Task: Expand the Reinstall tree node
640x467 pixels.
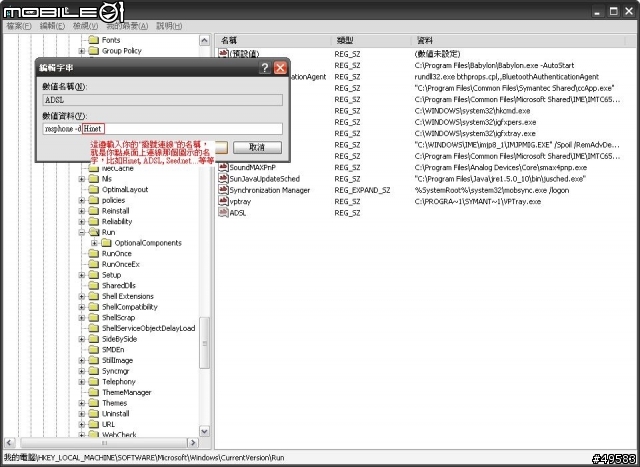Action: pos(82,211)
